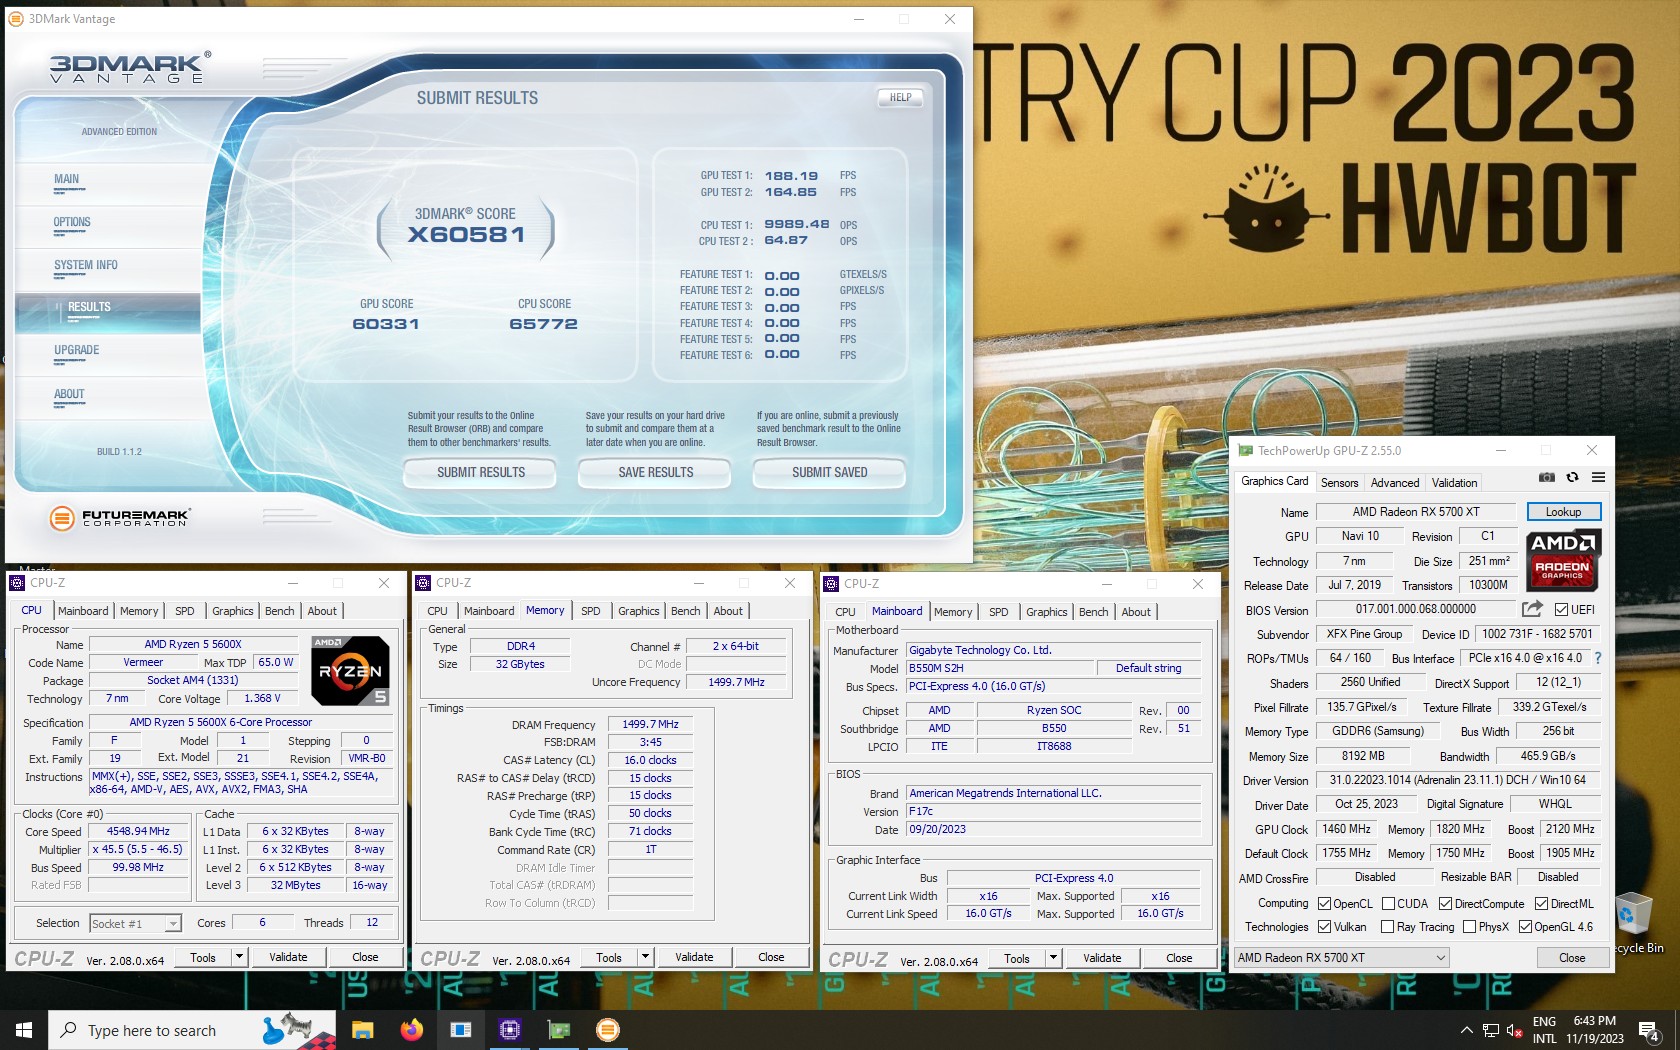Expand Tools dropdown arrow in CPU-Z Memory window
1680x1050 pixels.
click(x=645, y=957)
